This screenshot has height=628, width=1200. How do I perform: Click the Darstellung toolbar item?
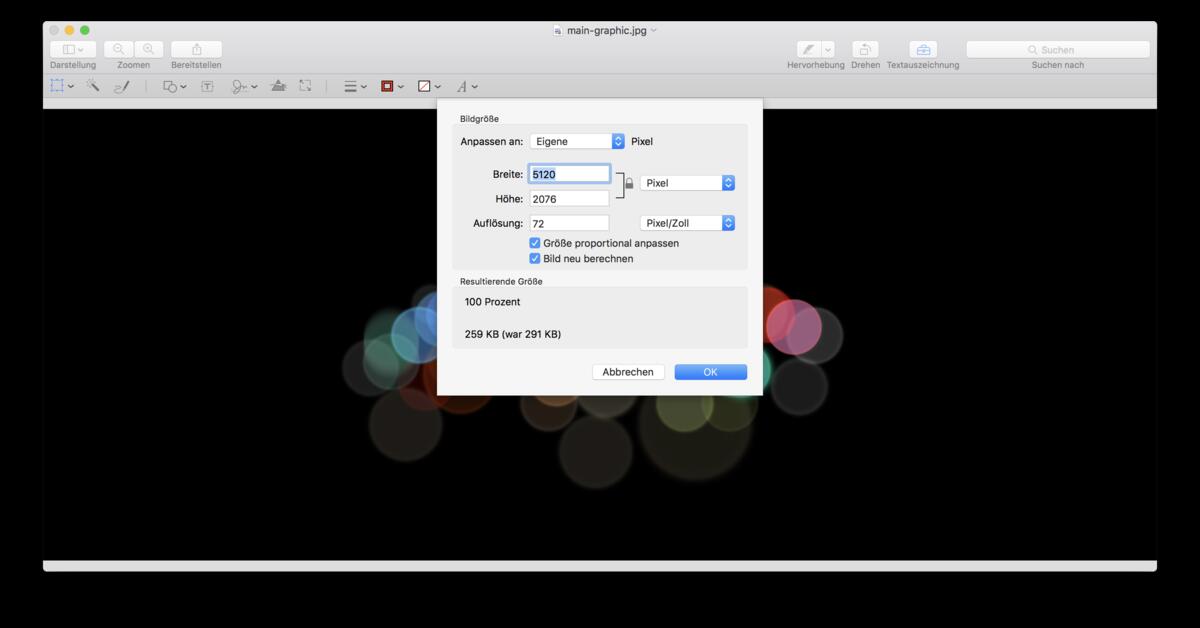click(x=71, y=48)
